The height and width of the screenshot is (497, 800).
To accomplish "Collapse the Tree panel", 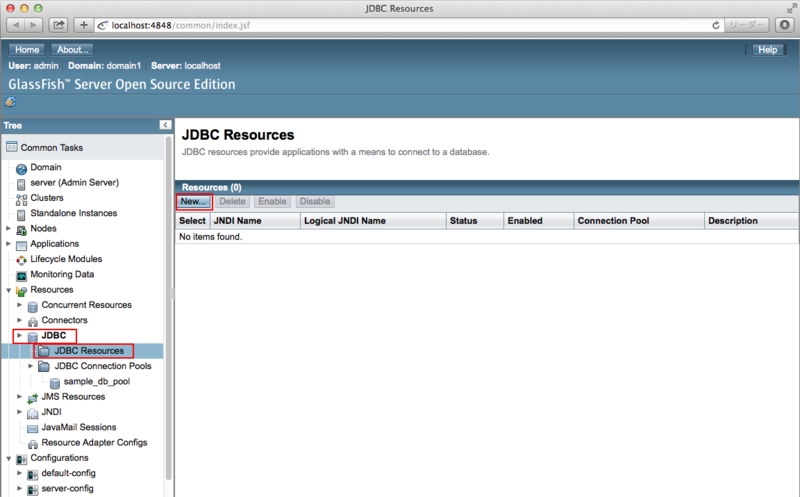I will click(165, 125).
